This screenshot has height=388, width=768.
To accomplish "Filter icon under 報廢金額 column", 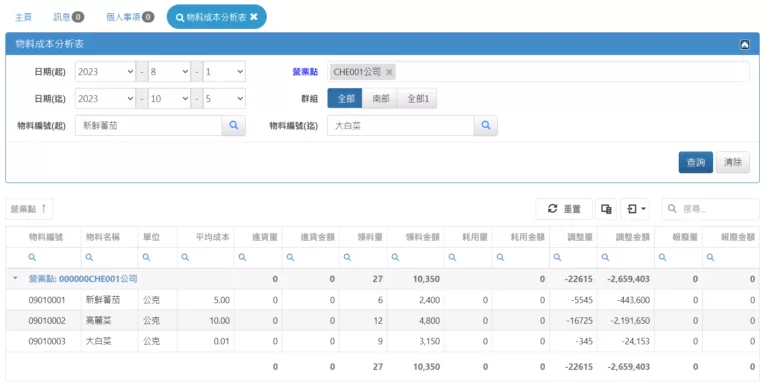I will click(x=710, y=257).
